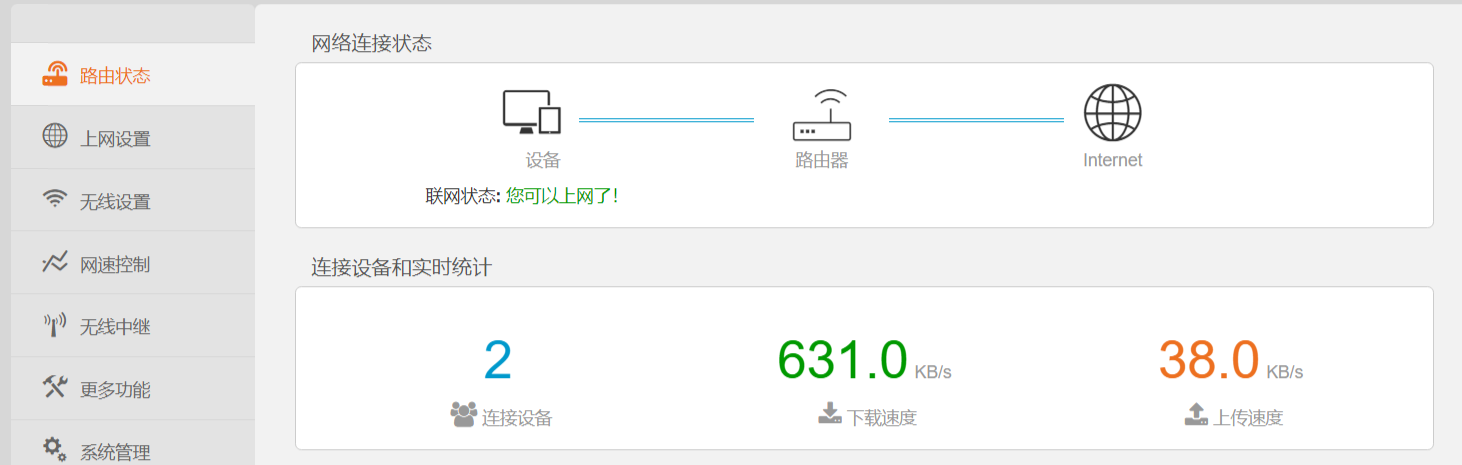Click the line between 设备 and 路由器

point(666,120)
